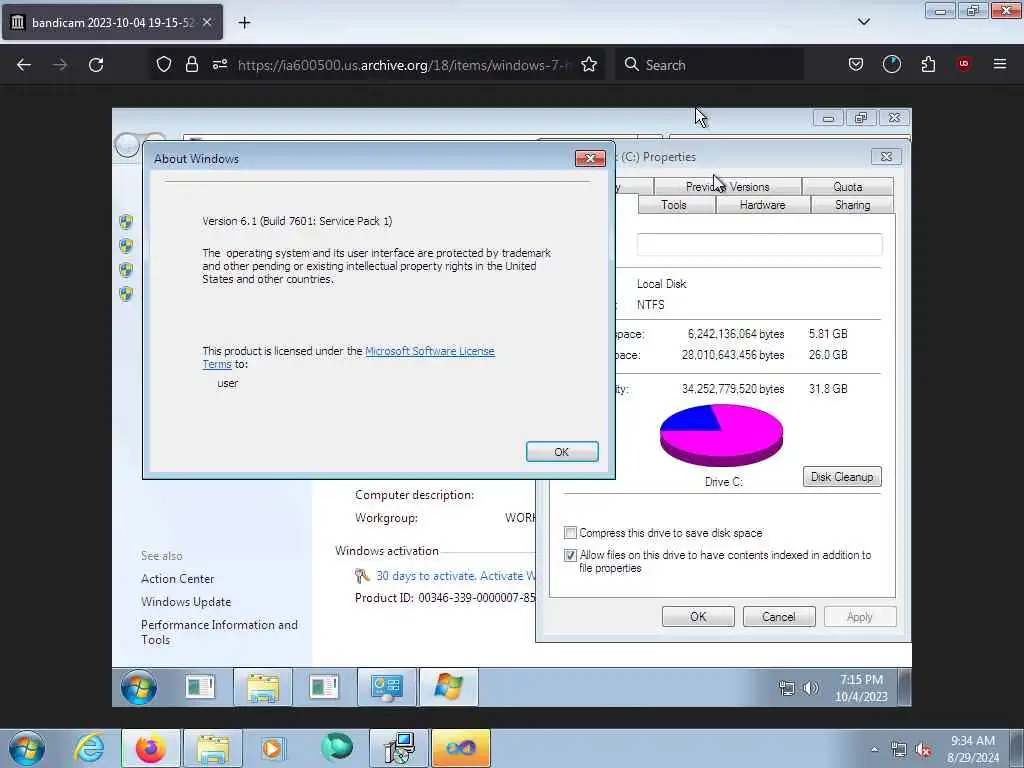Click the muted volume icon in host tray
1024x768 pixels.
tap(923, 750)
